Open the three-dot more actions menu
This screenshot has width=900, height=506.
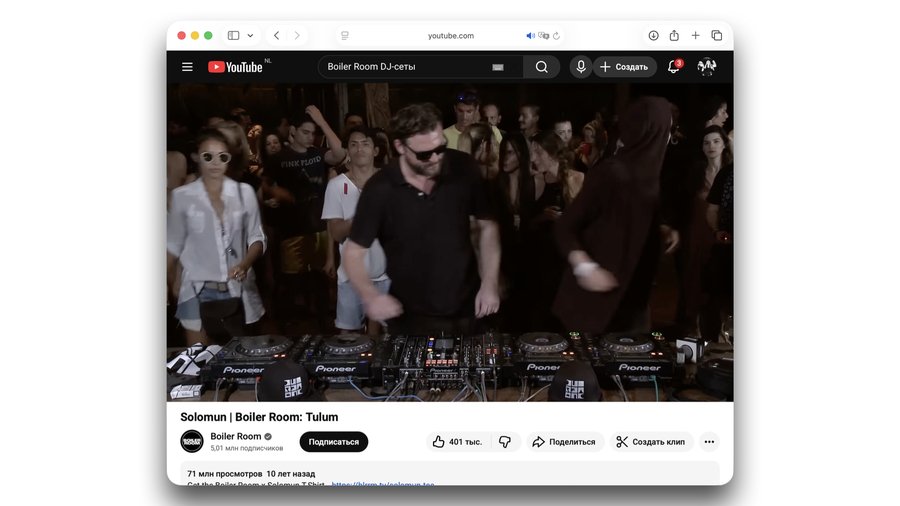[709, 442]
